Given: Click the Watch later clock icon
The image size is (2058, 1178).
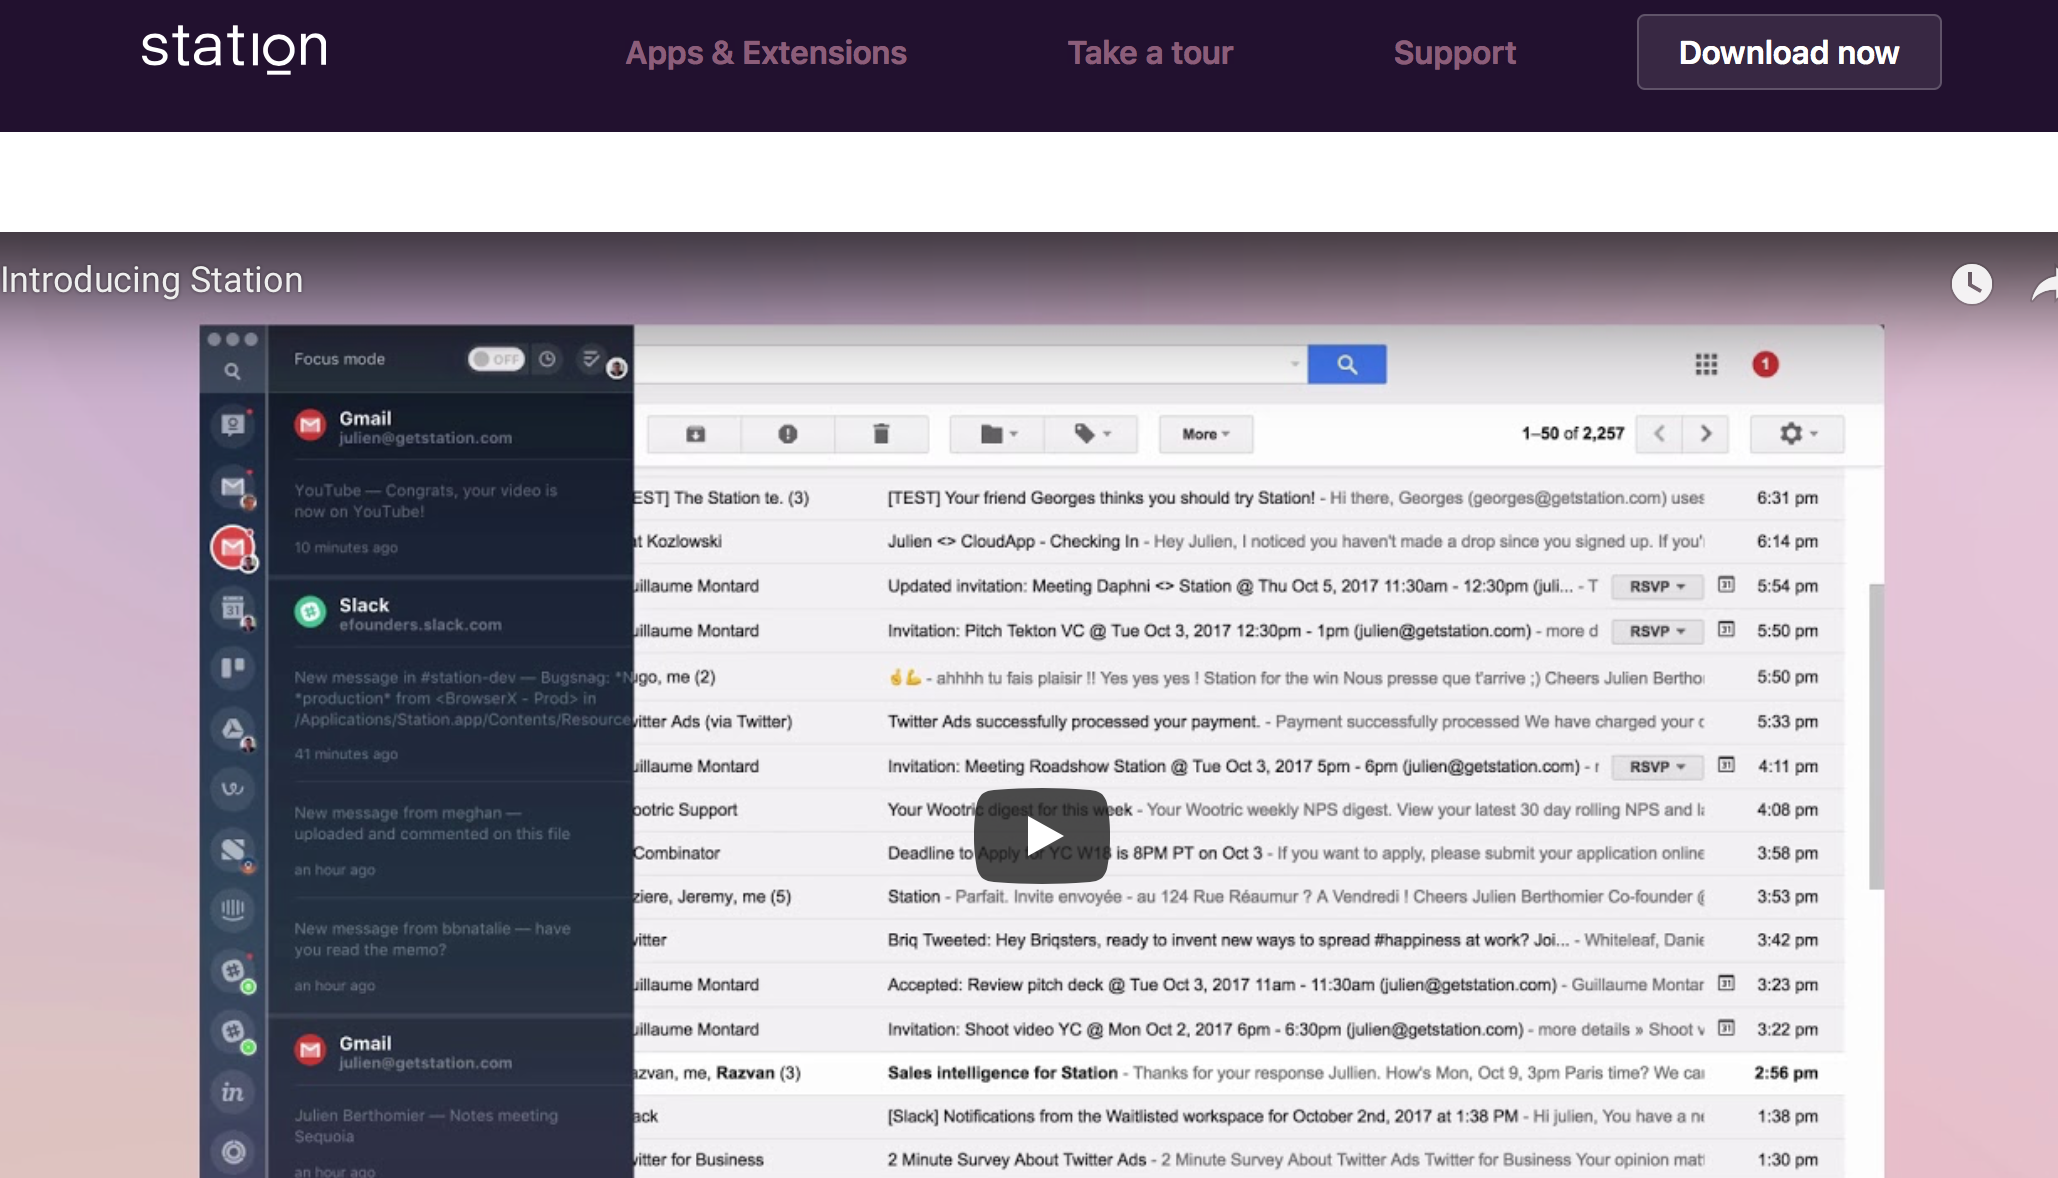Looking at the screenshot, I should click(x=1972, y=284).
